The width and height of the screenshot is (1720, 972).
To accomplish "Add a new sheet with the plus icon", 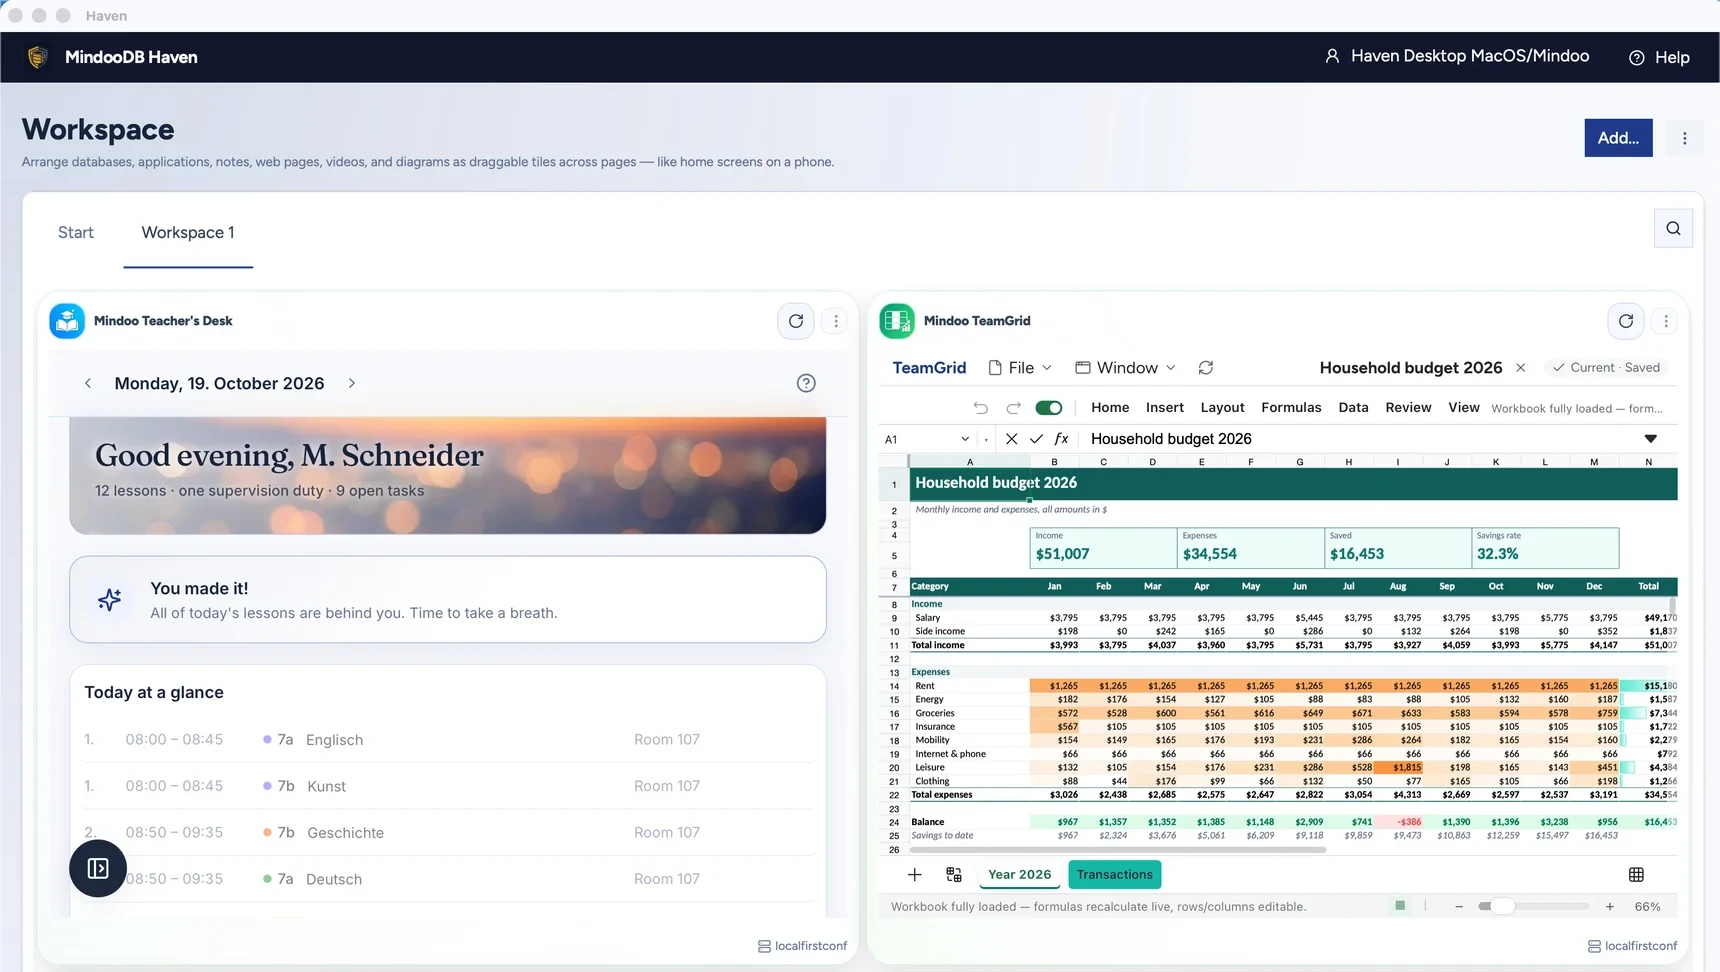I will point(914,875).
